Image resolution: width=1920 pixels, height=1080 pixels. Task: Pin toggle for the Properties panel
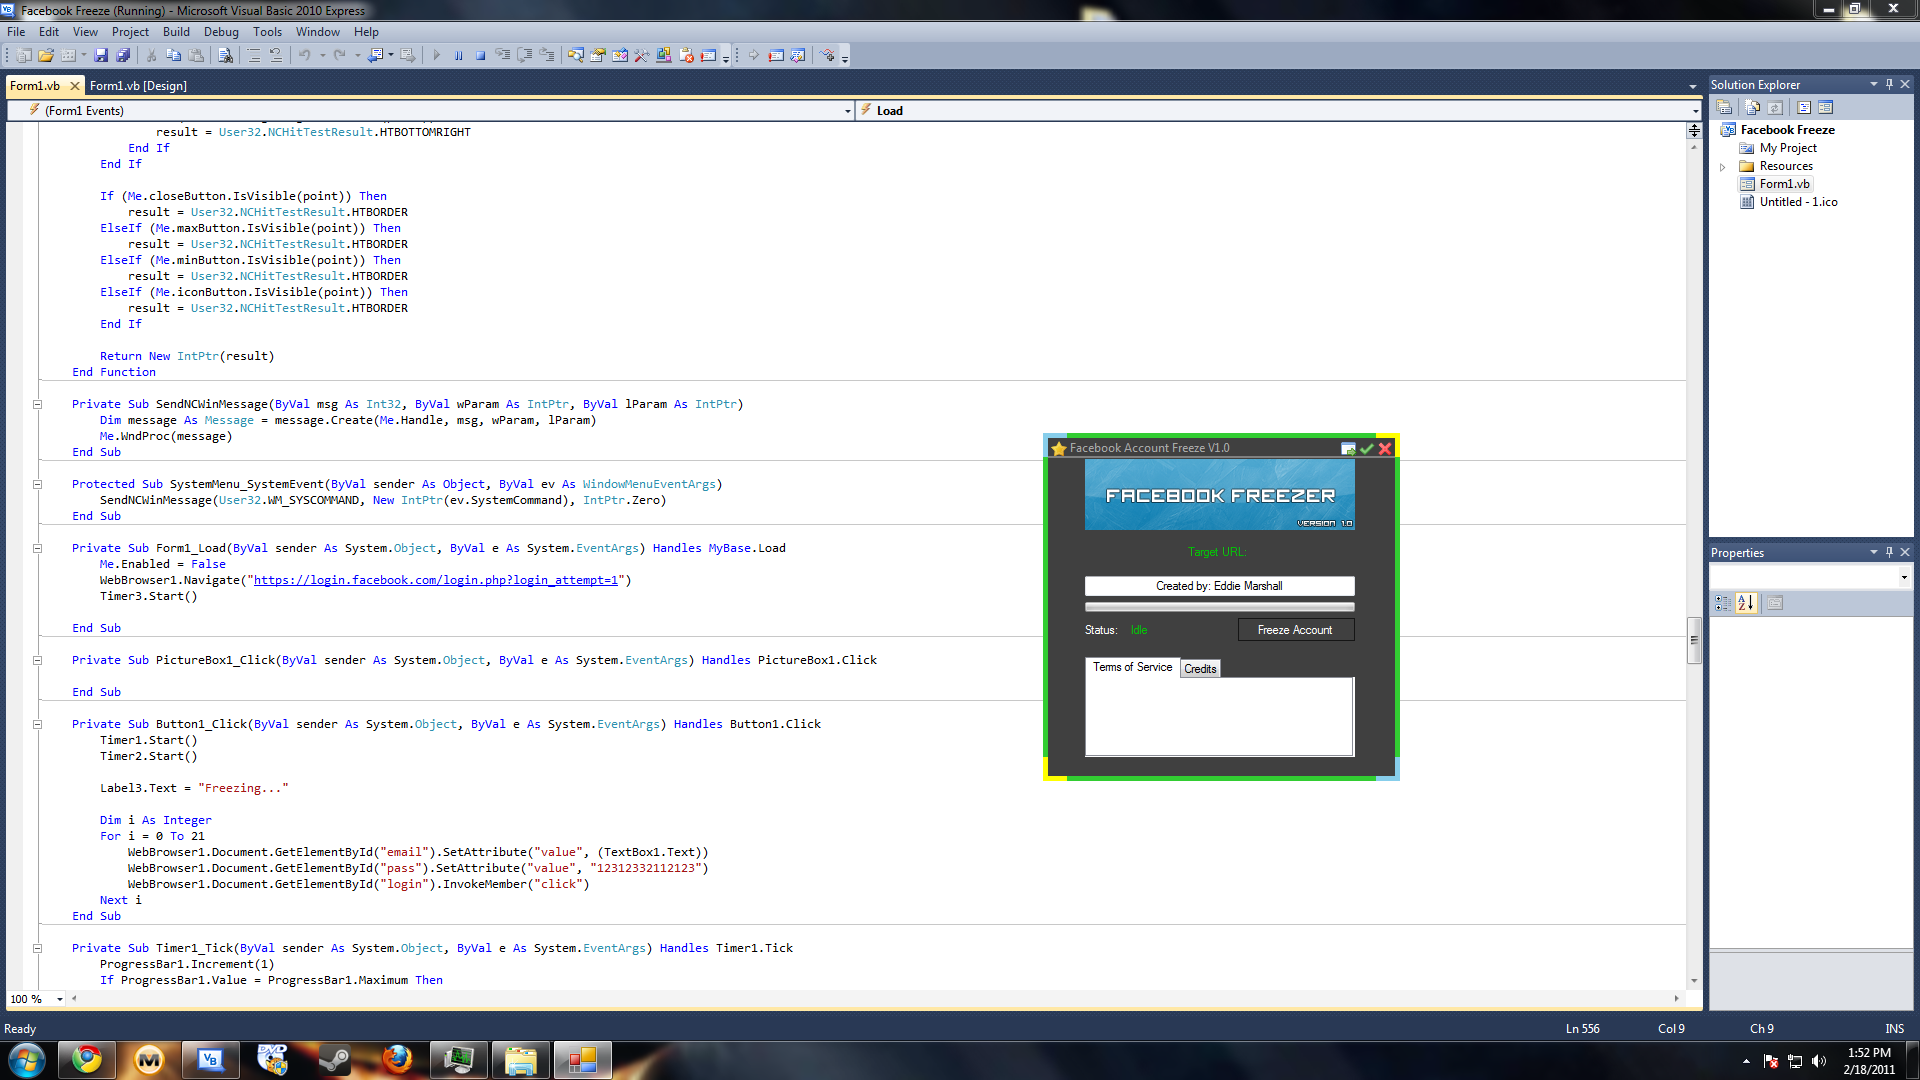point(1889,552)
